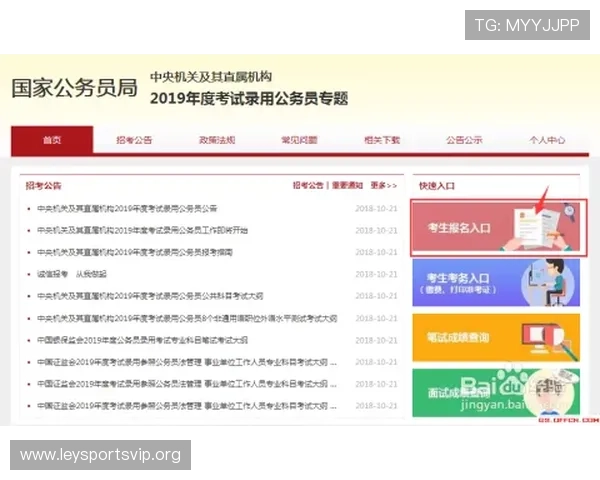
Task: Click the 2018-10-21 date beside 公务员报考指南
Action: point(377,252)
